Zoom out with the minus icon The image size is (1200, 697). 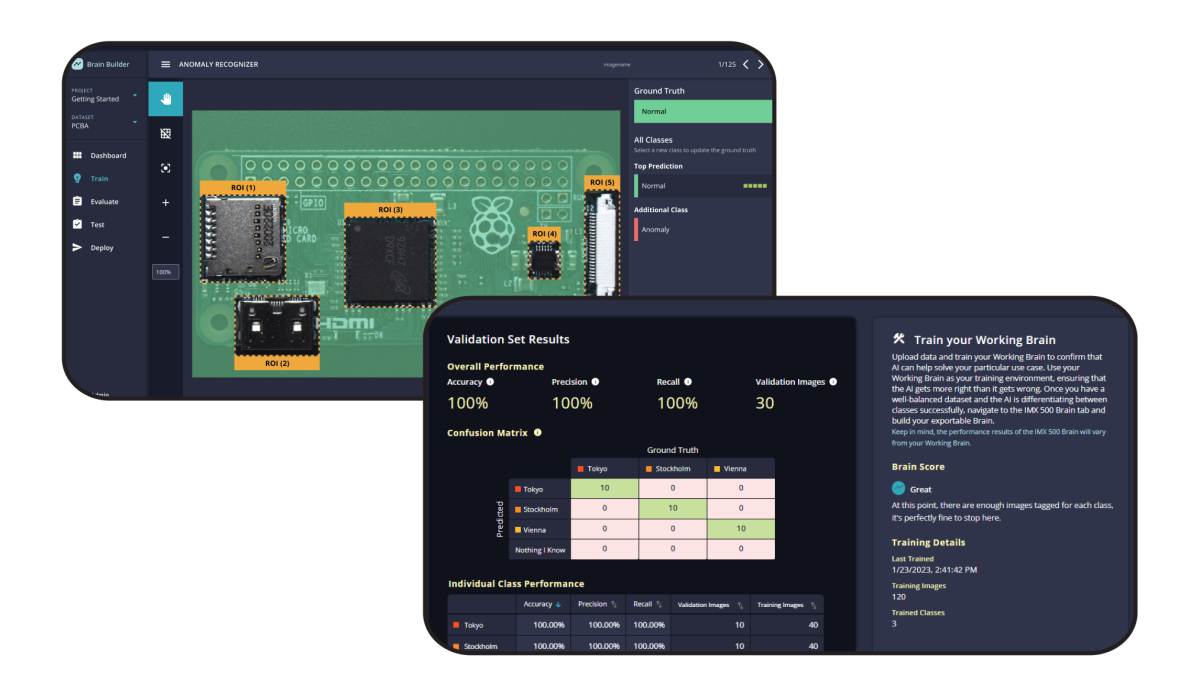(166, 237)
